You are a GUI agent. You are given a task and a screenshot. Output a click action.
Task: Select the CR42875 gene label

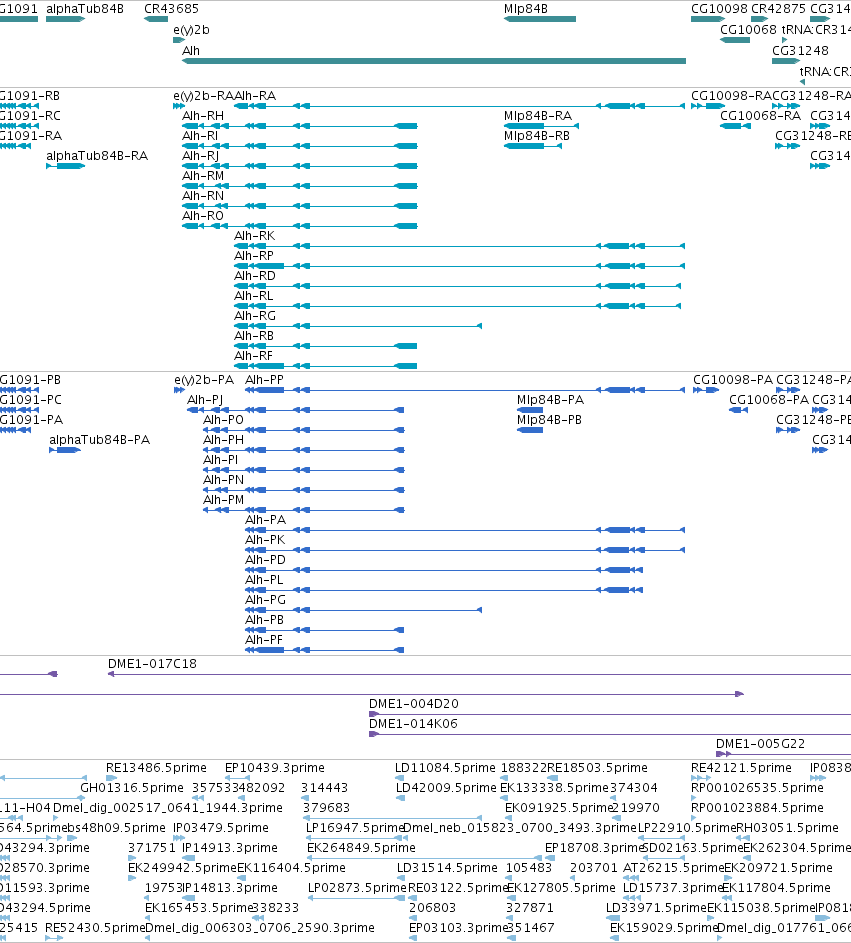778,8
